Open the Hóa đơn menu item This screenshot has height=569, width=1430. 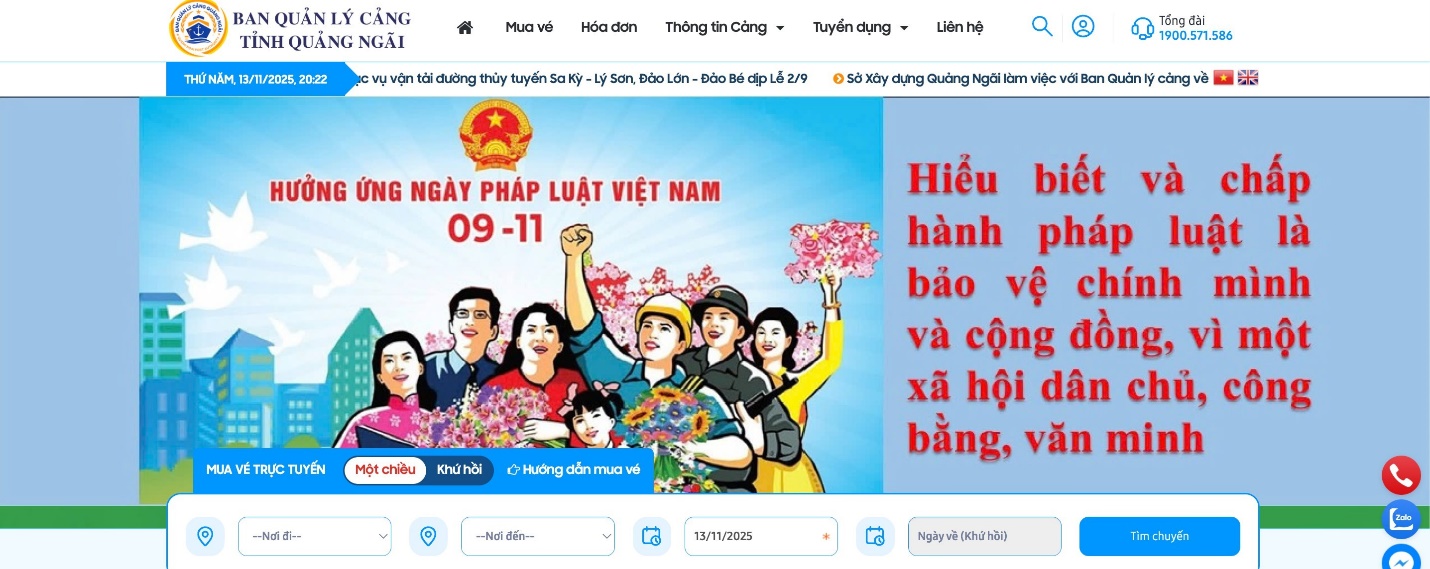coord(609,27)
